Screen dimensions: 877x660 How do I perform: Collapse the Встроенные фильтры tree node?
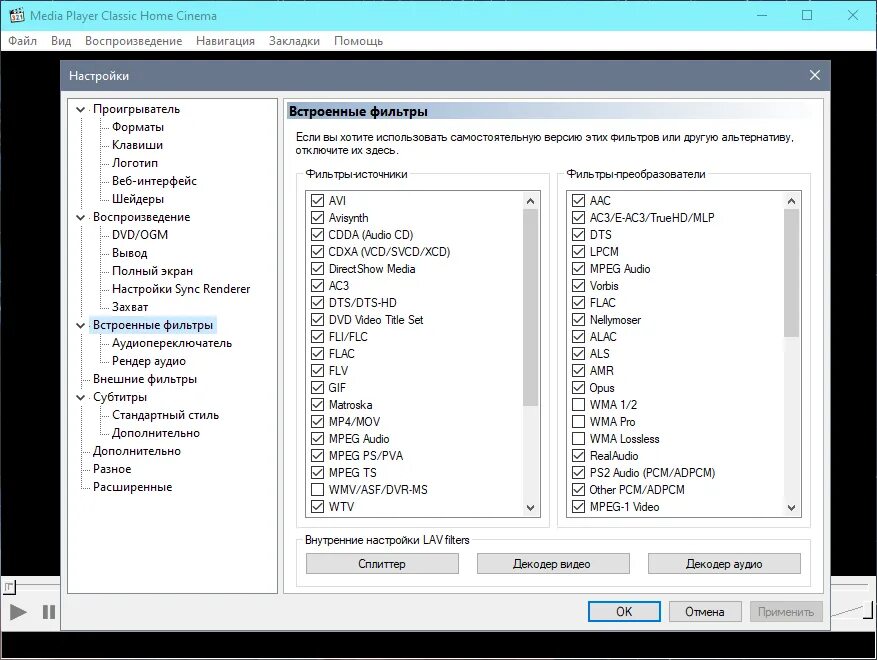tap(81, 326)
